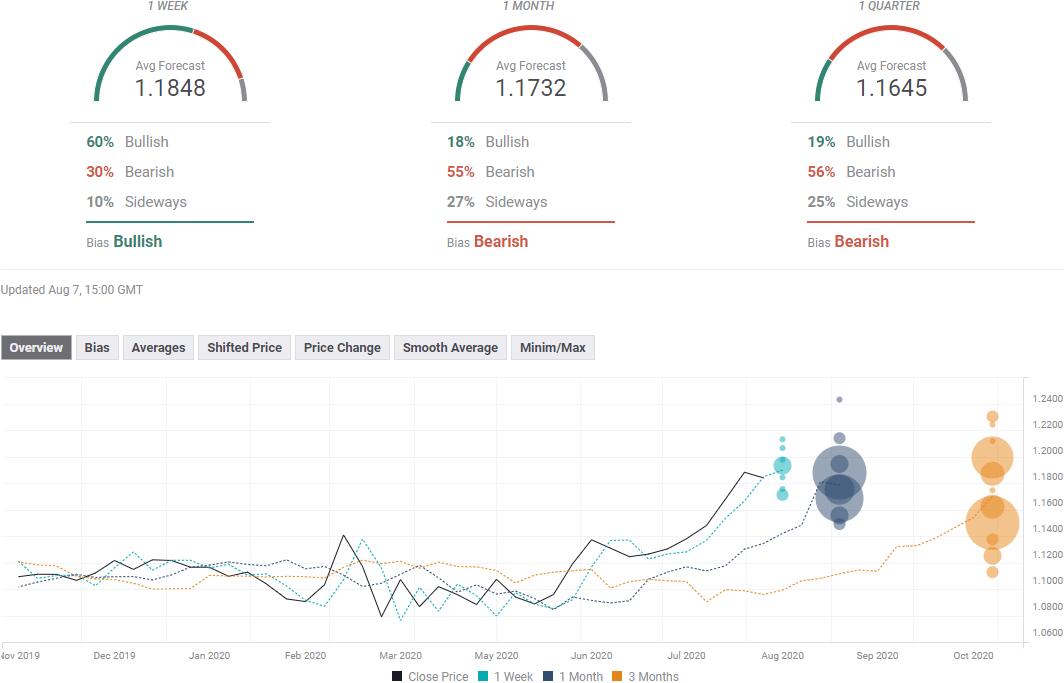Screen dimensions: 1064x683
Task: Click the large dark blue 1 Month bubble
Action: coord(839,473)
